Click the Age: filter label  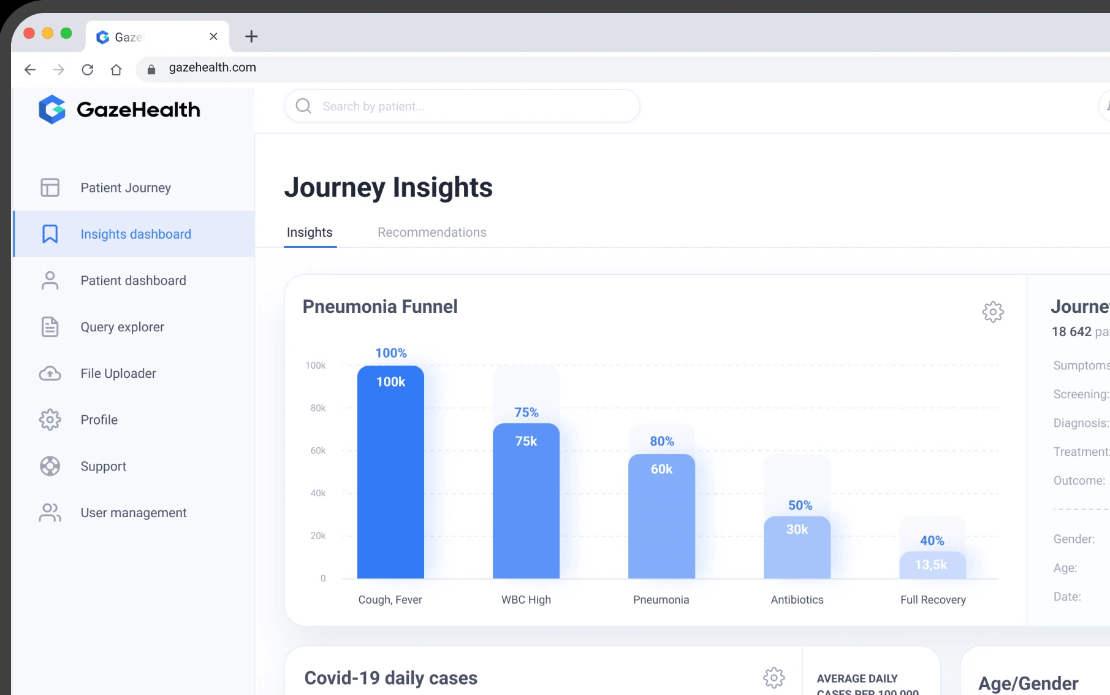pyautogui.click(x=1065, y=568)
